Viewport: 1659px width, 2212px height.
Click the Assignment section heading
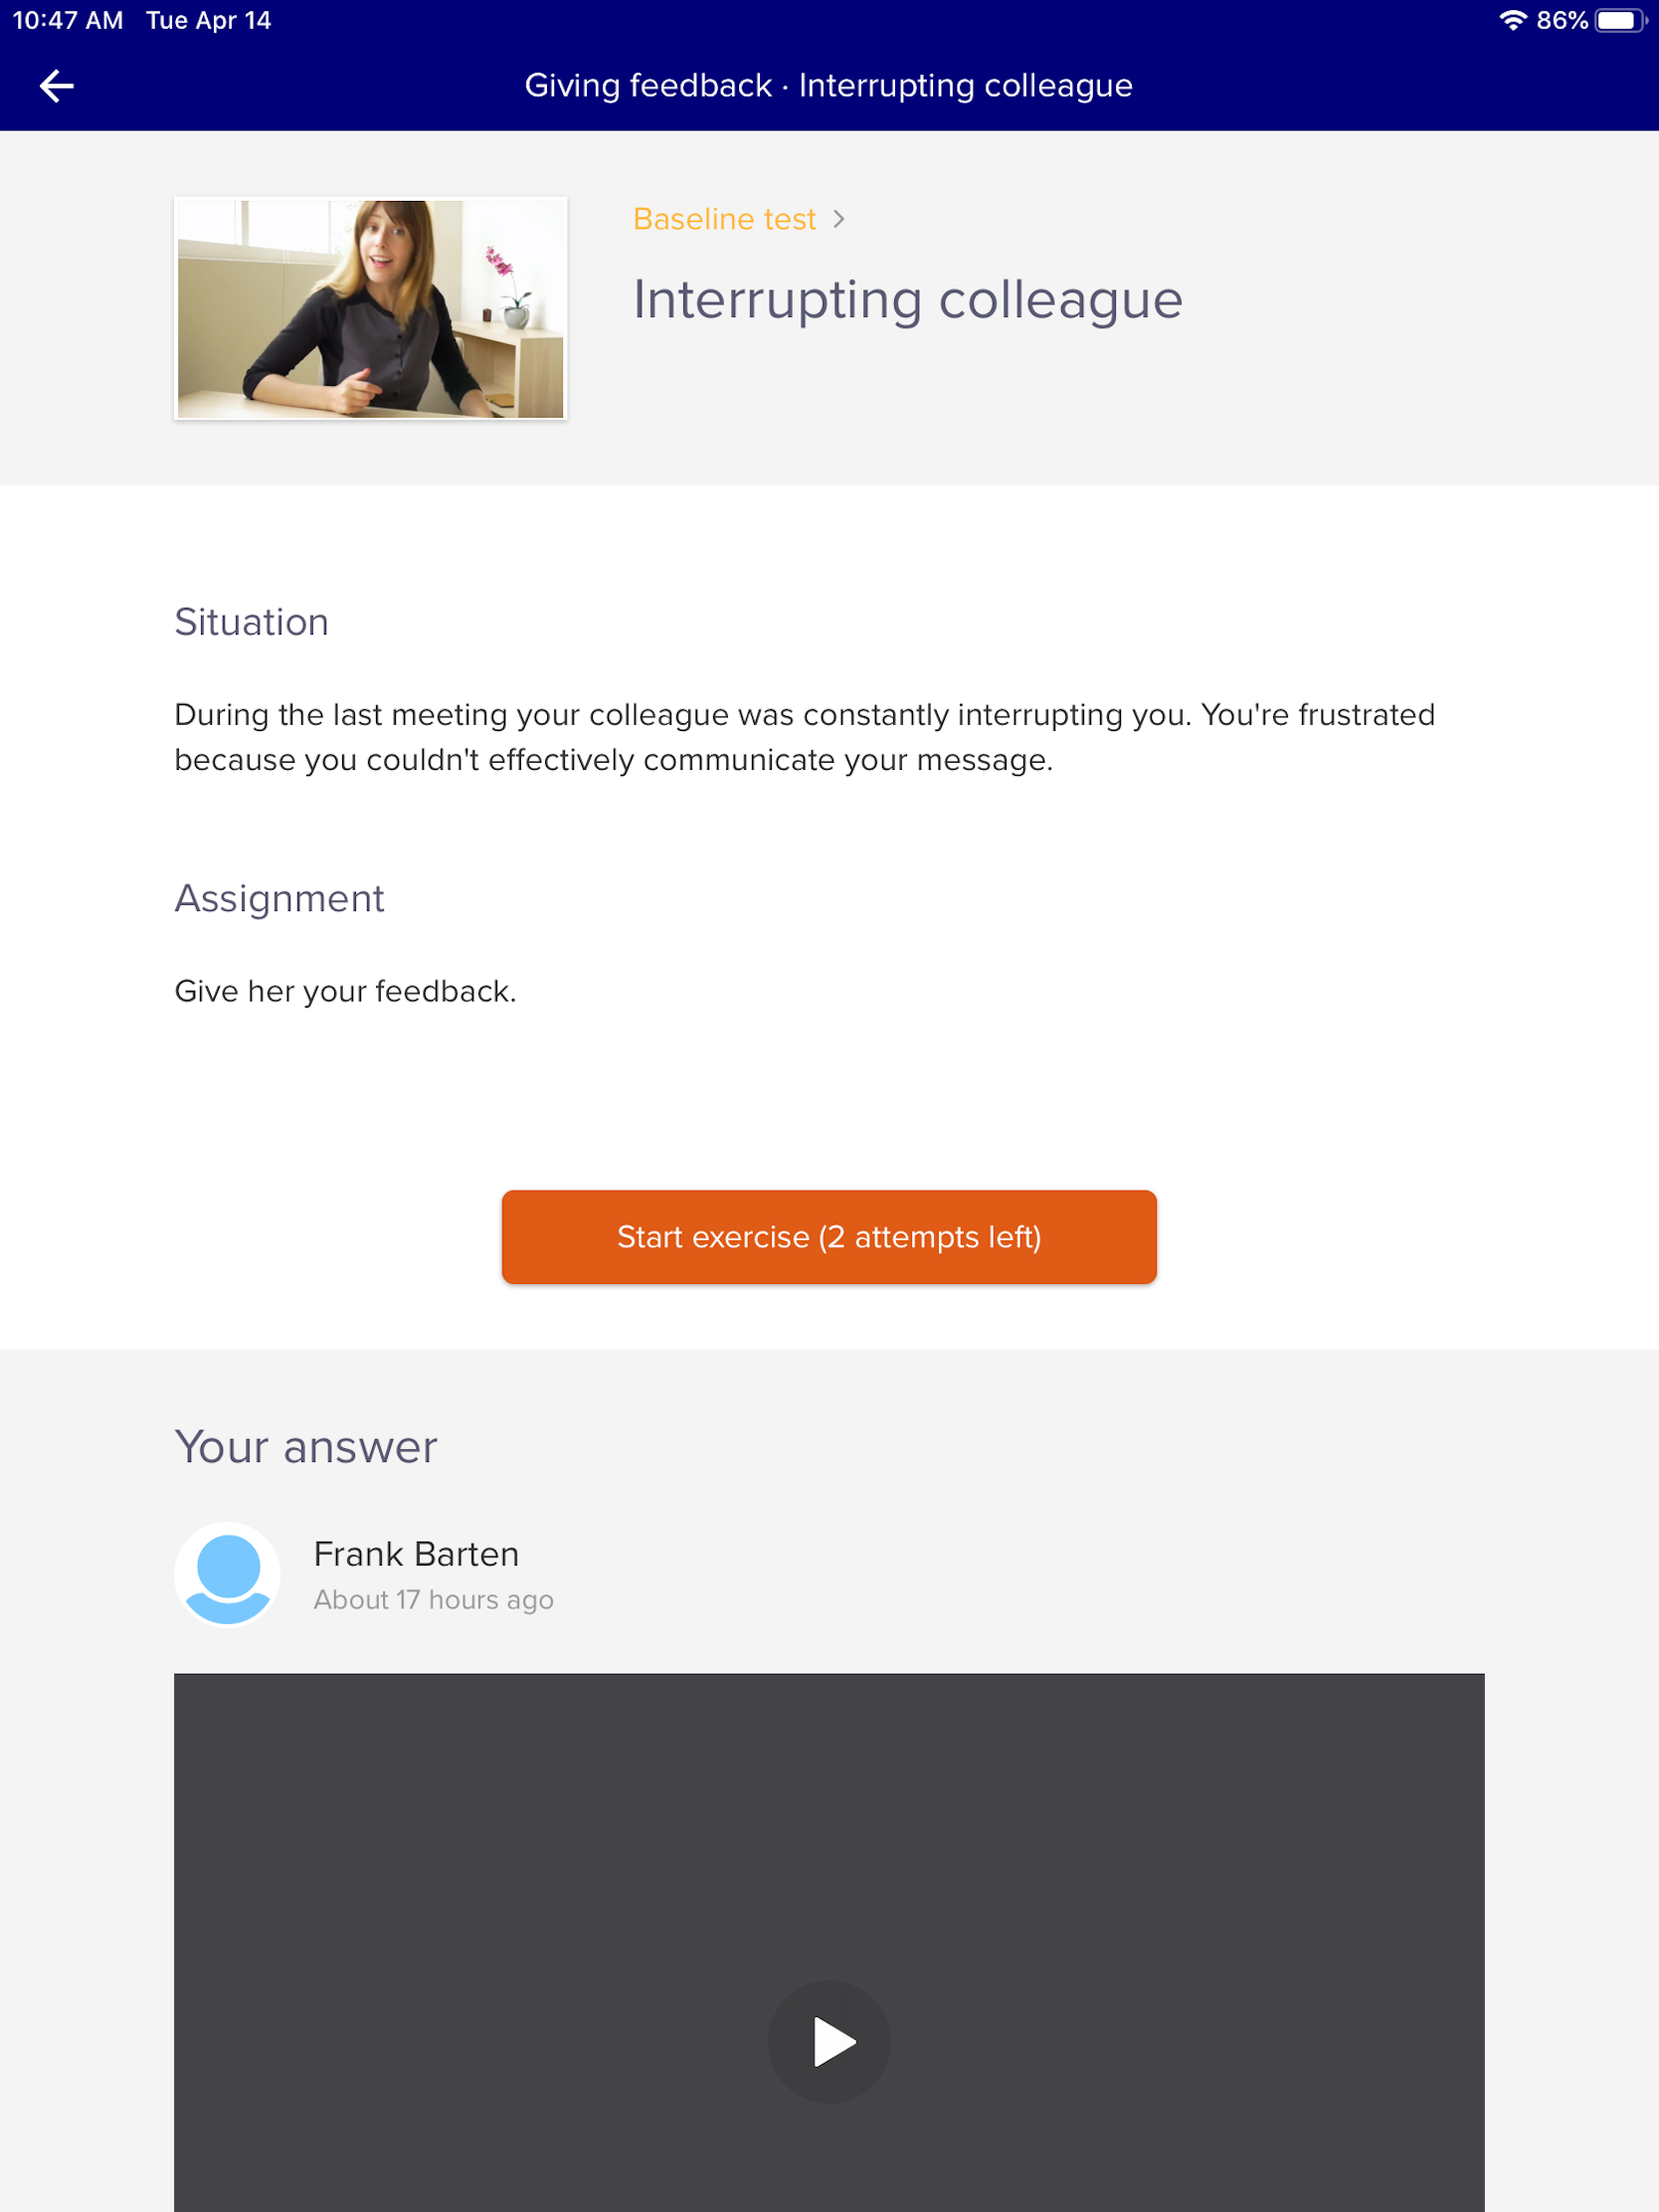point(279,899)
